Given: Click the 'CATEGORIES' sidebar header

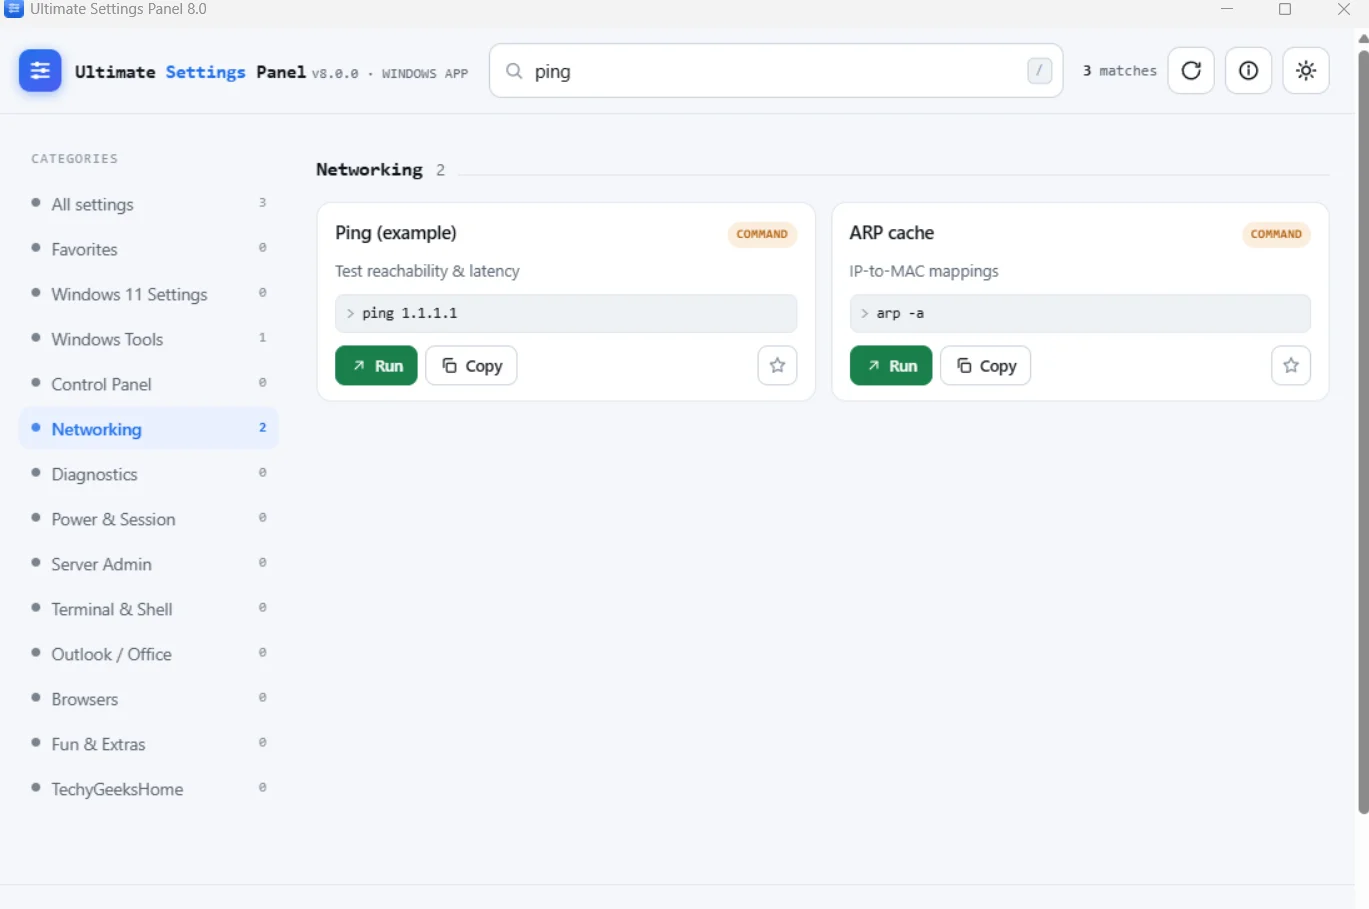Looking at the screenshot, I should click(x=74, y=159).
